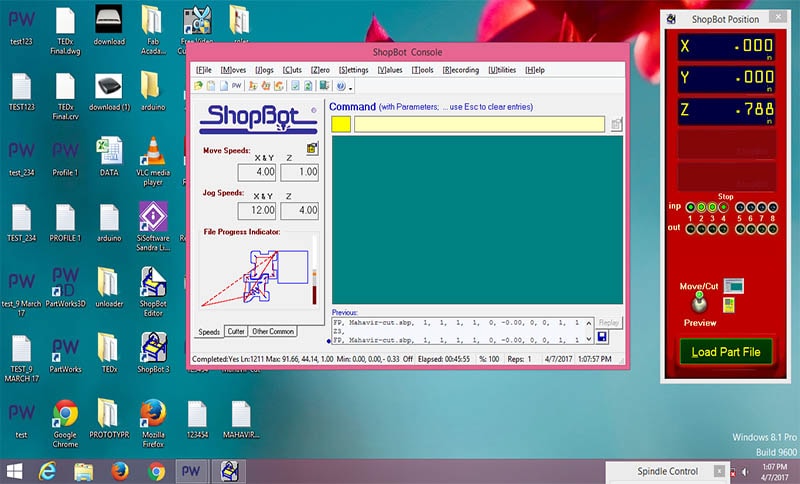Open the [M]oves menu
The height and width of the screenshot is (484, 800).
click(233, 70)
